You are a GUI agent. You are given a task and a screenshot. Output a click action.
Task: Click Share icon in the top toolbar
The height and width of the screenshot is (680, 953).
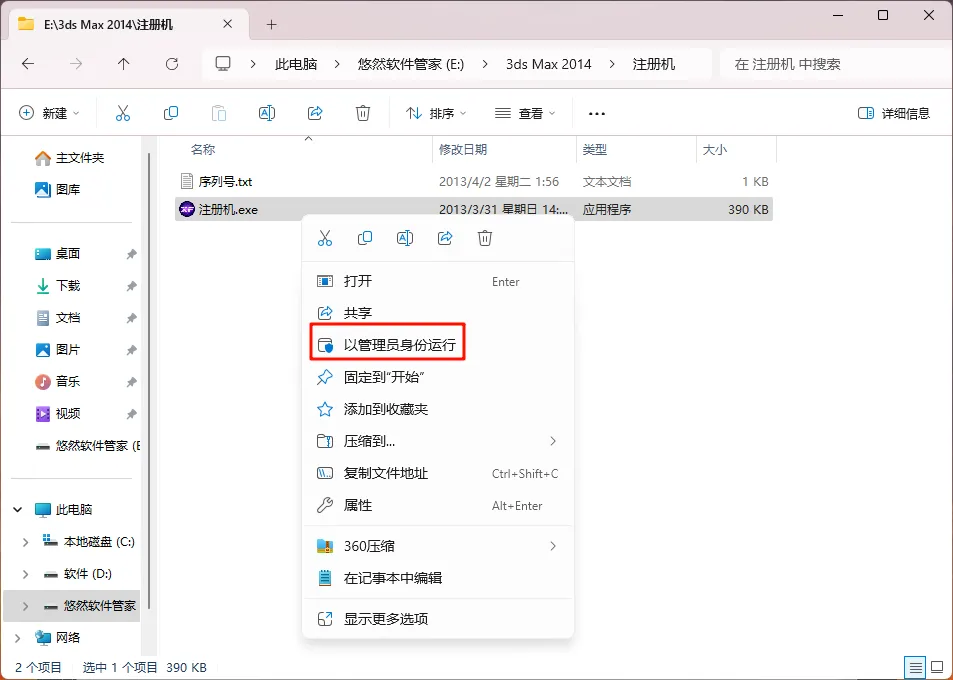click(315, 113)
